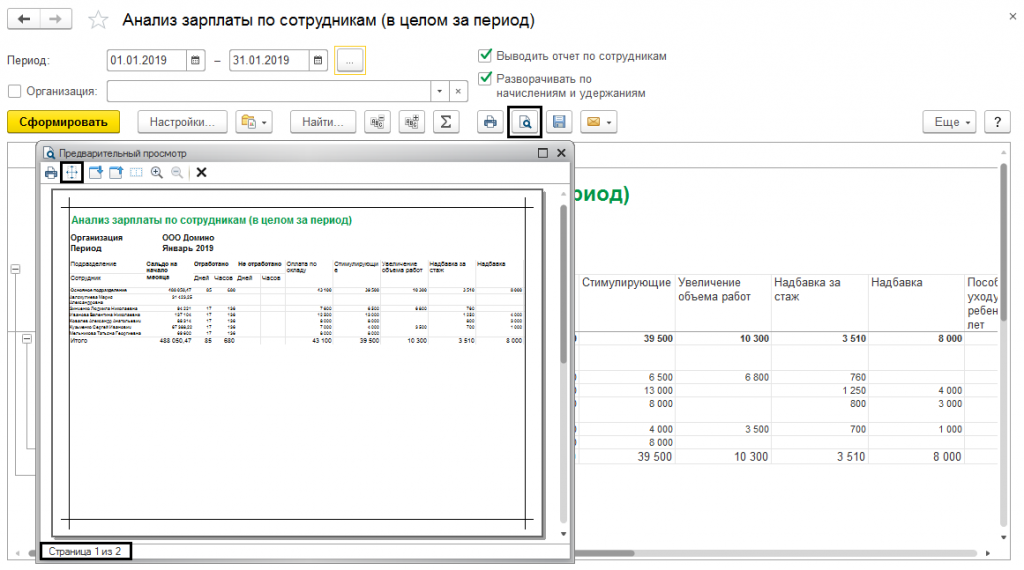Click the preview window vertical scrollbar
This screenshot has width=1024, height=570.
pyautogui.click(x=563, y=360)
